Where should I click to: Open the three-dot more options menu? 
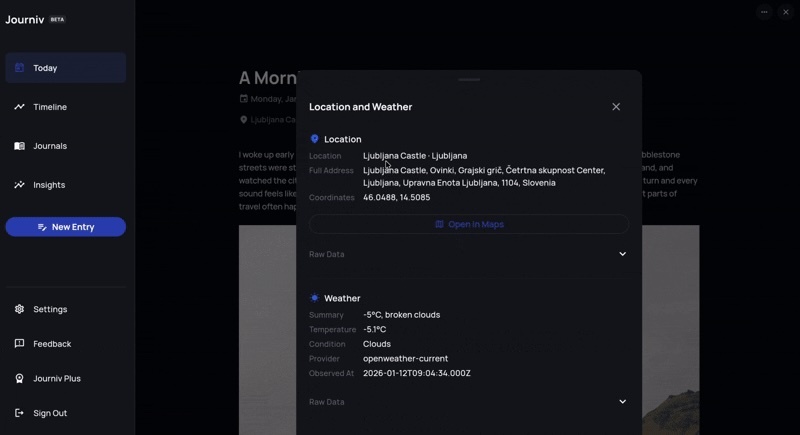[x=764, y=12]
